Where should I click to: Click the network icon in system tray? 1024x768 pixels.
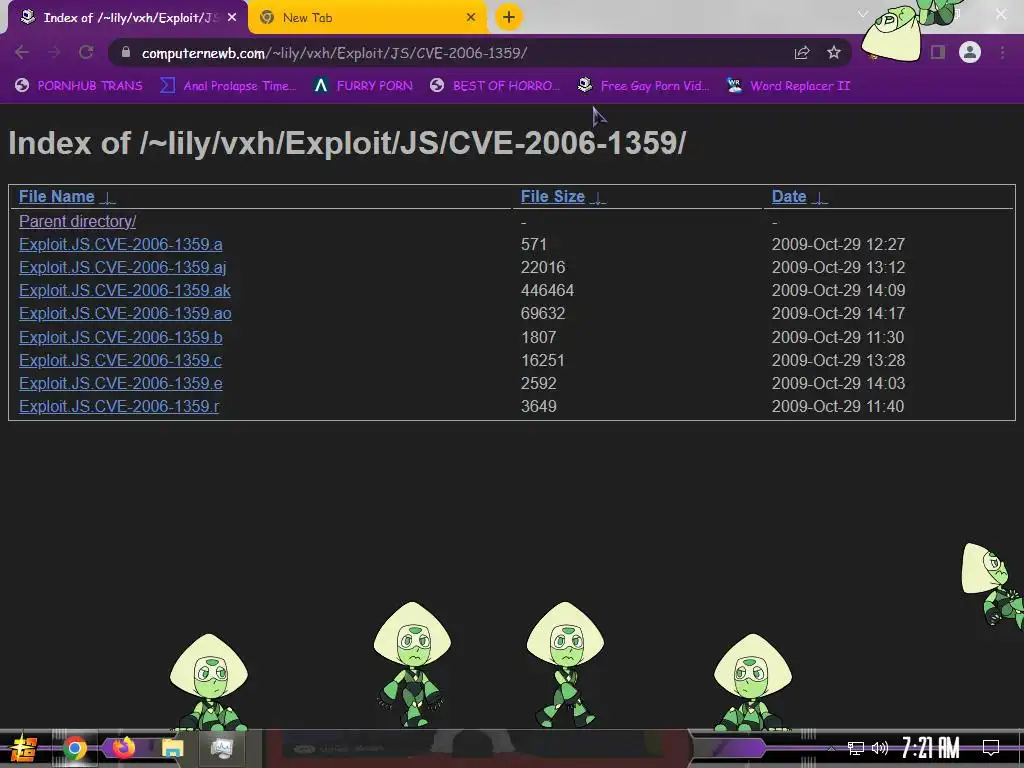click(x=856, y=748)
